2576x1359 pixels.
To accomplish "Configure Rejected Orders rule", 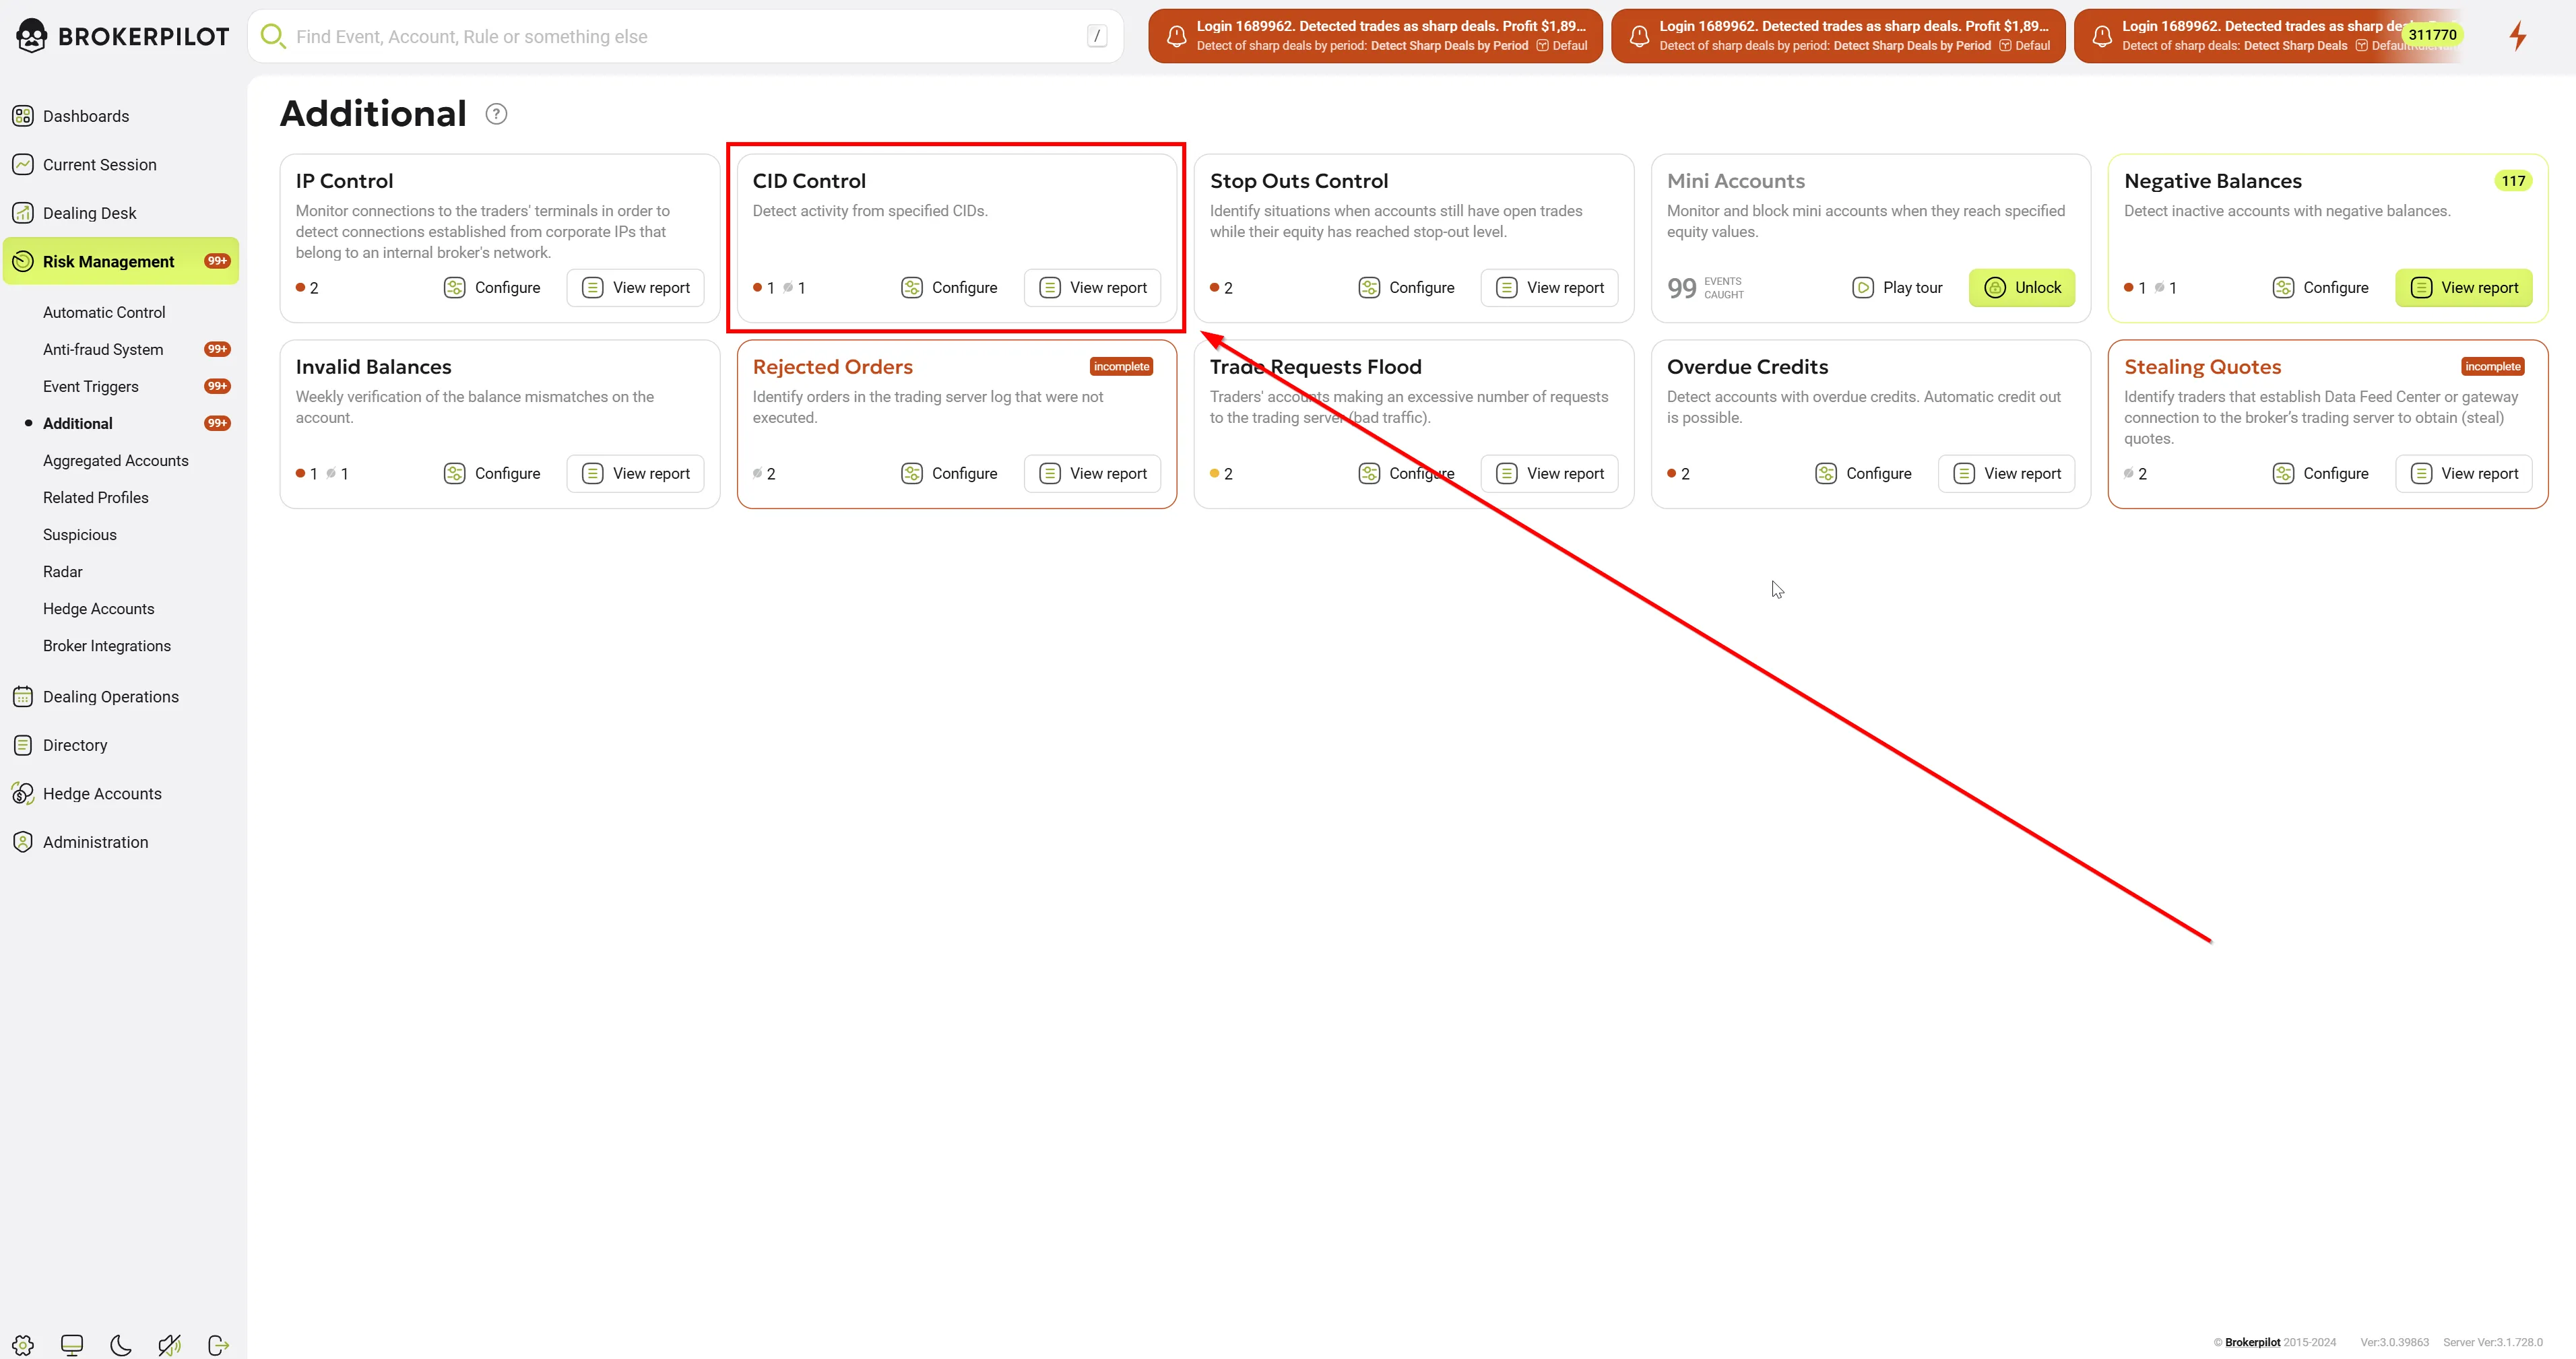I will [949, 474].
